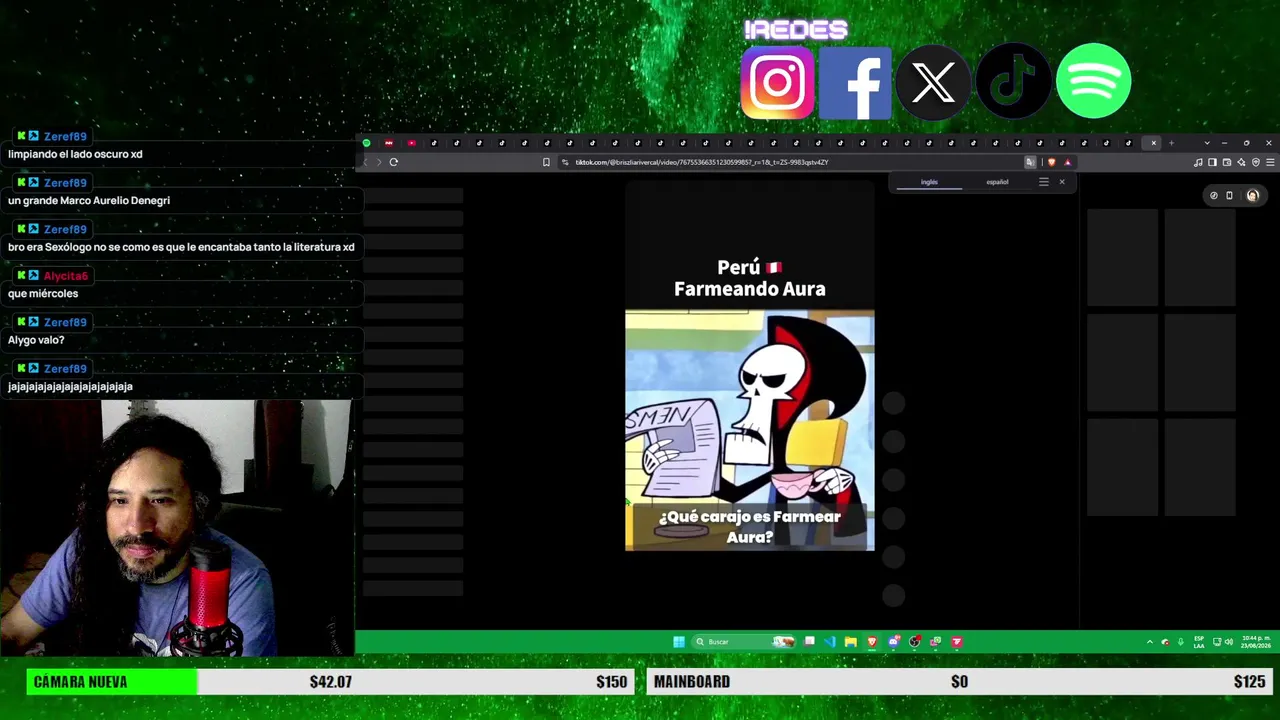
Task: Open File Explorer from the taskbar
Action: tap(850, 642)
